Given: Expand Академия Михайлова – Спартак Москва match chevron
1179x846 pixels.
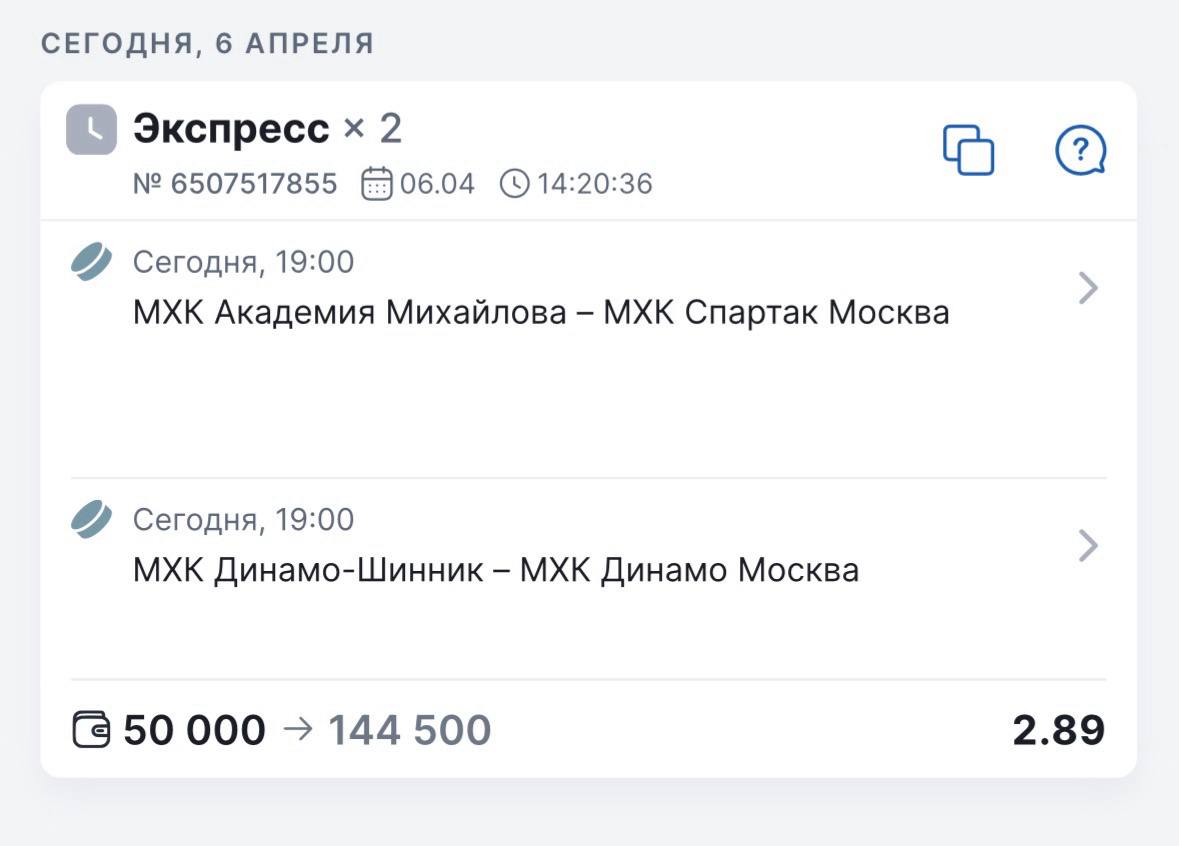Looking at the screenshot, I should point(1088,289).
